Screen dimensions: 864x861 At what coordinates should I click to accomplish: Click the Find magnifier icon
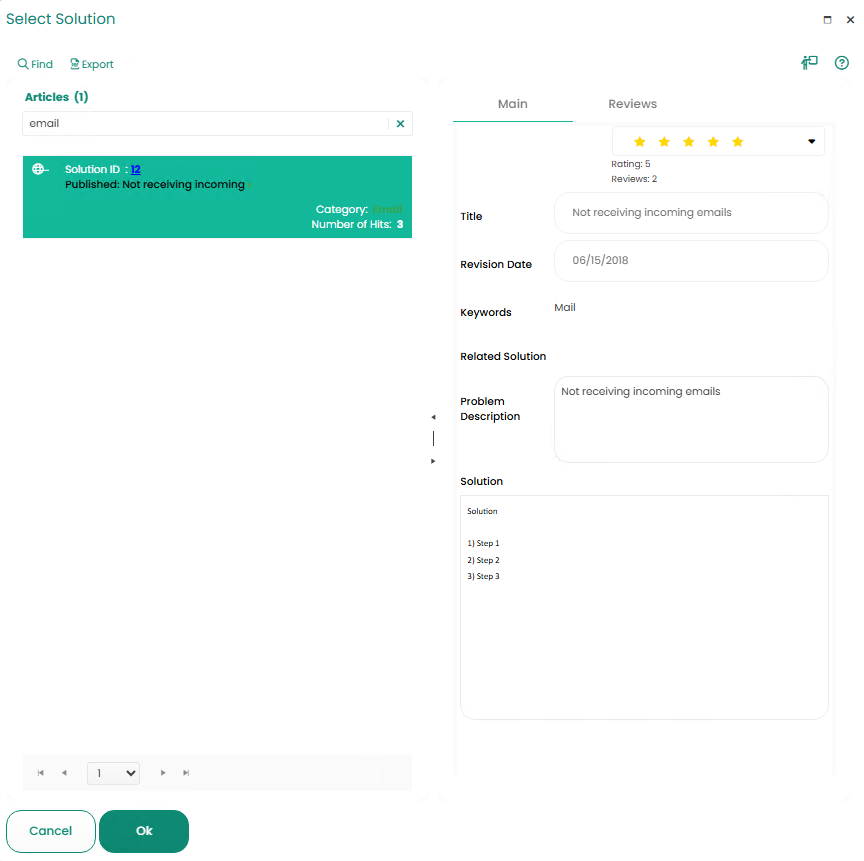click(23, 64)
